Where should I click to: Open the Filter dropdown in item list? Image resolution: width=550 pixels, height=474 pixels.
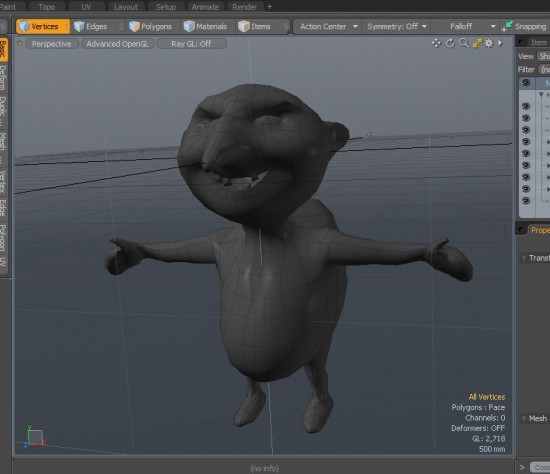coord(544,69)
